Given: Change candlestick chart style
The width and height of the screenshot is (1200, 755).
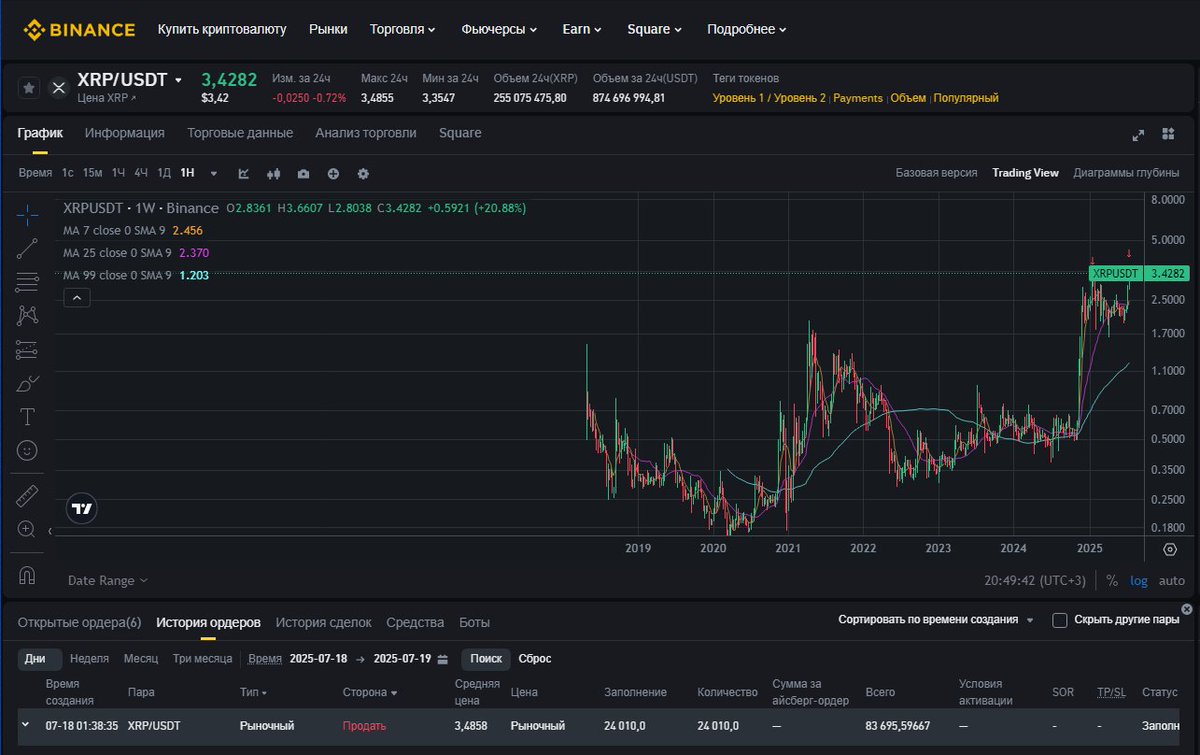Looking at the screenshot, I should [273, 173].
